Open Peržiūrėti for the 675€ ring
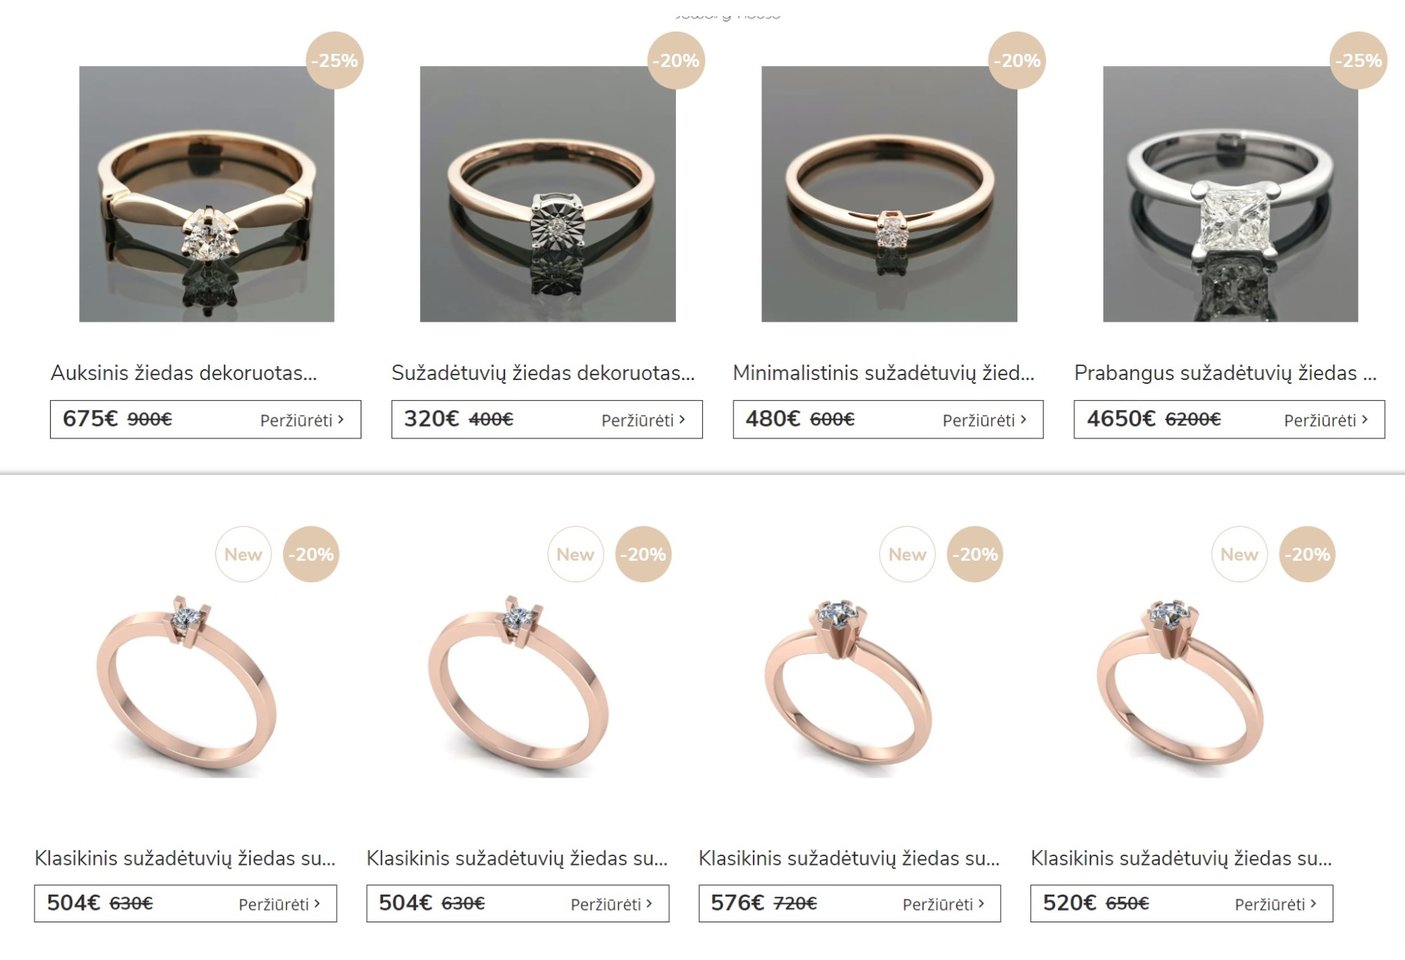Viewport: 1405px width, 960px height. [302, 421]
